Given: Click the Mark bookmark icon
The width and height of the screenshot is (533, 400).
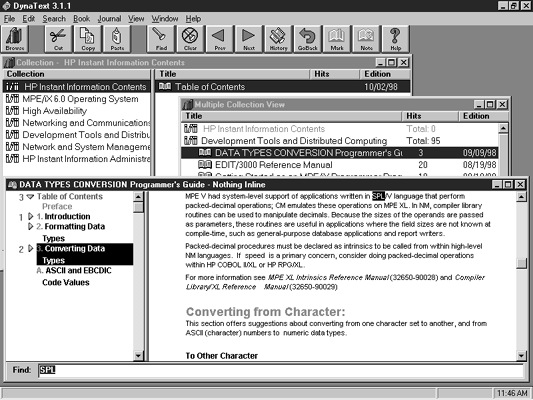Looking at the screenshot, I should coord(337,39).
